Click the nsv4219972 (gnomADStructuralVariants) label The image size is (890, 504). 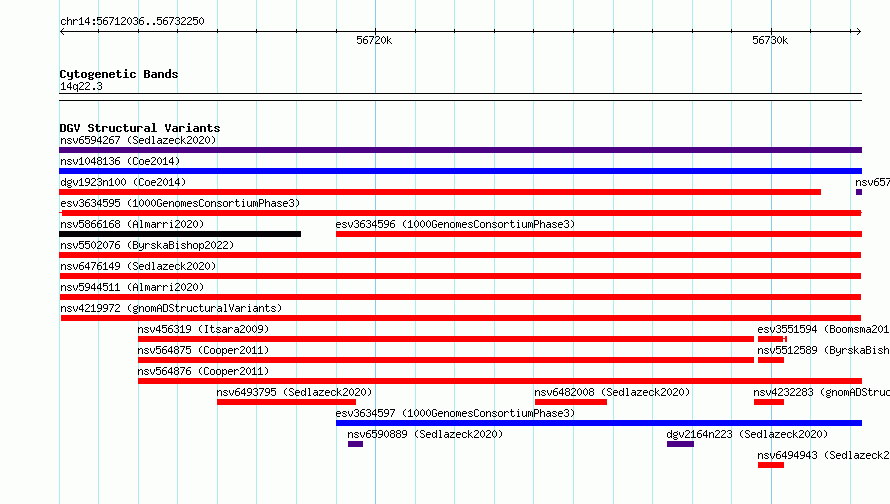[171, 308]
